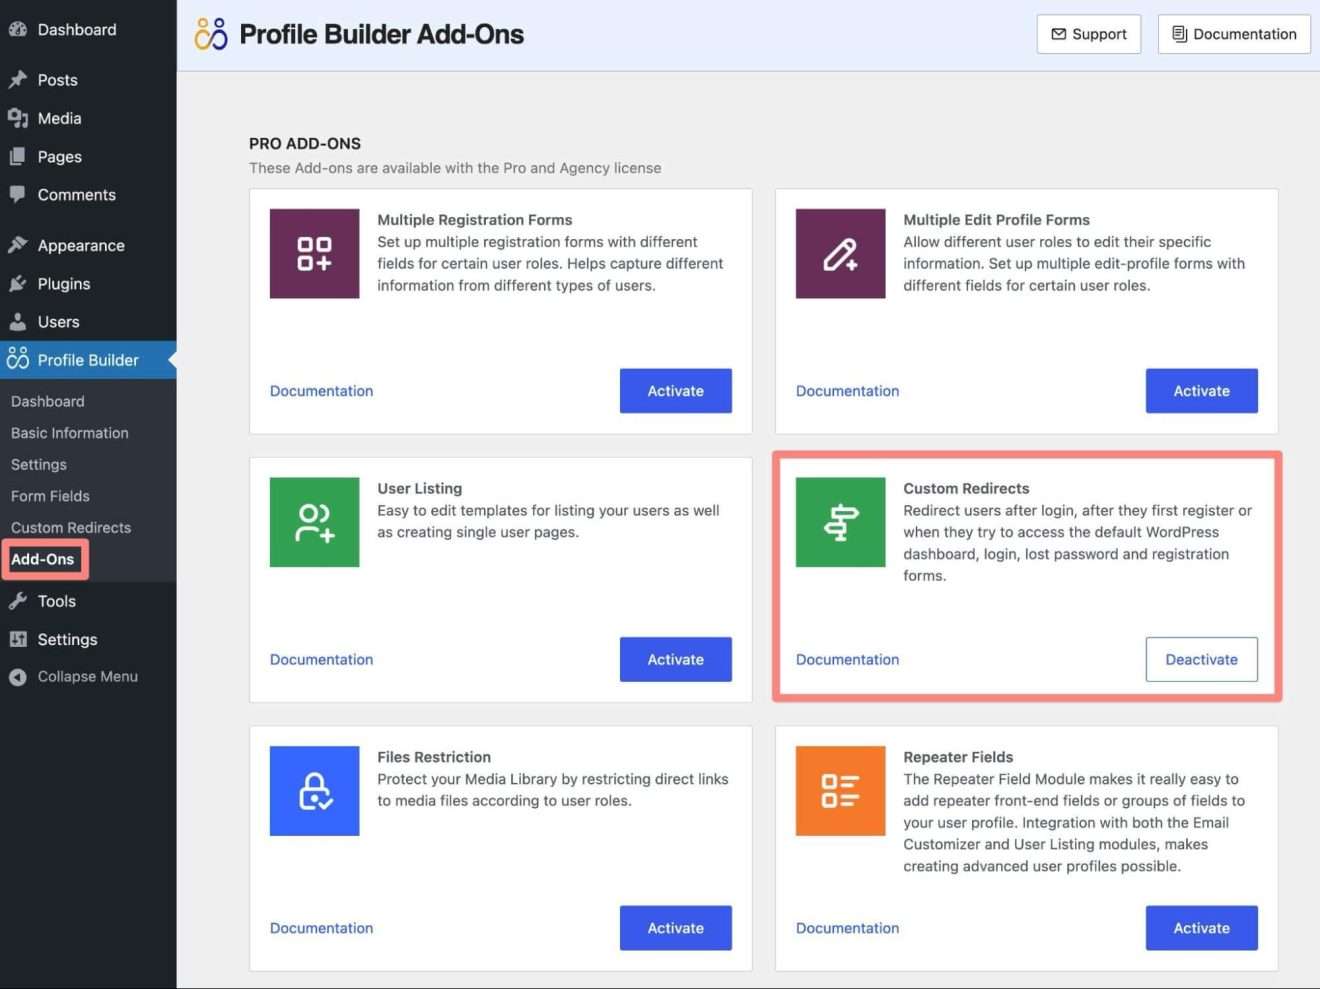Open Plugins in the admin sidebar
This screenshot has width=1320, height=989.
tap(88, 284)
